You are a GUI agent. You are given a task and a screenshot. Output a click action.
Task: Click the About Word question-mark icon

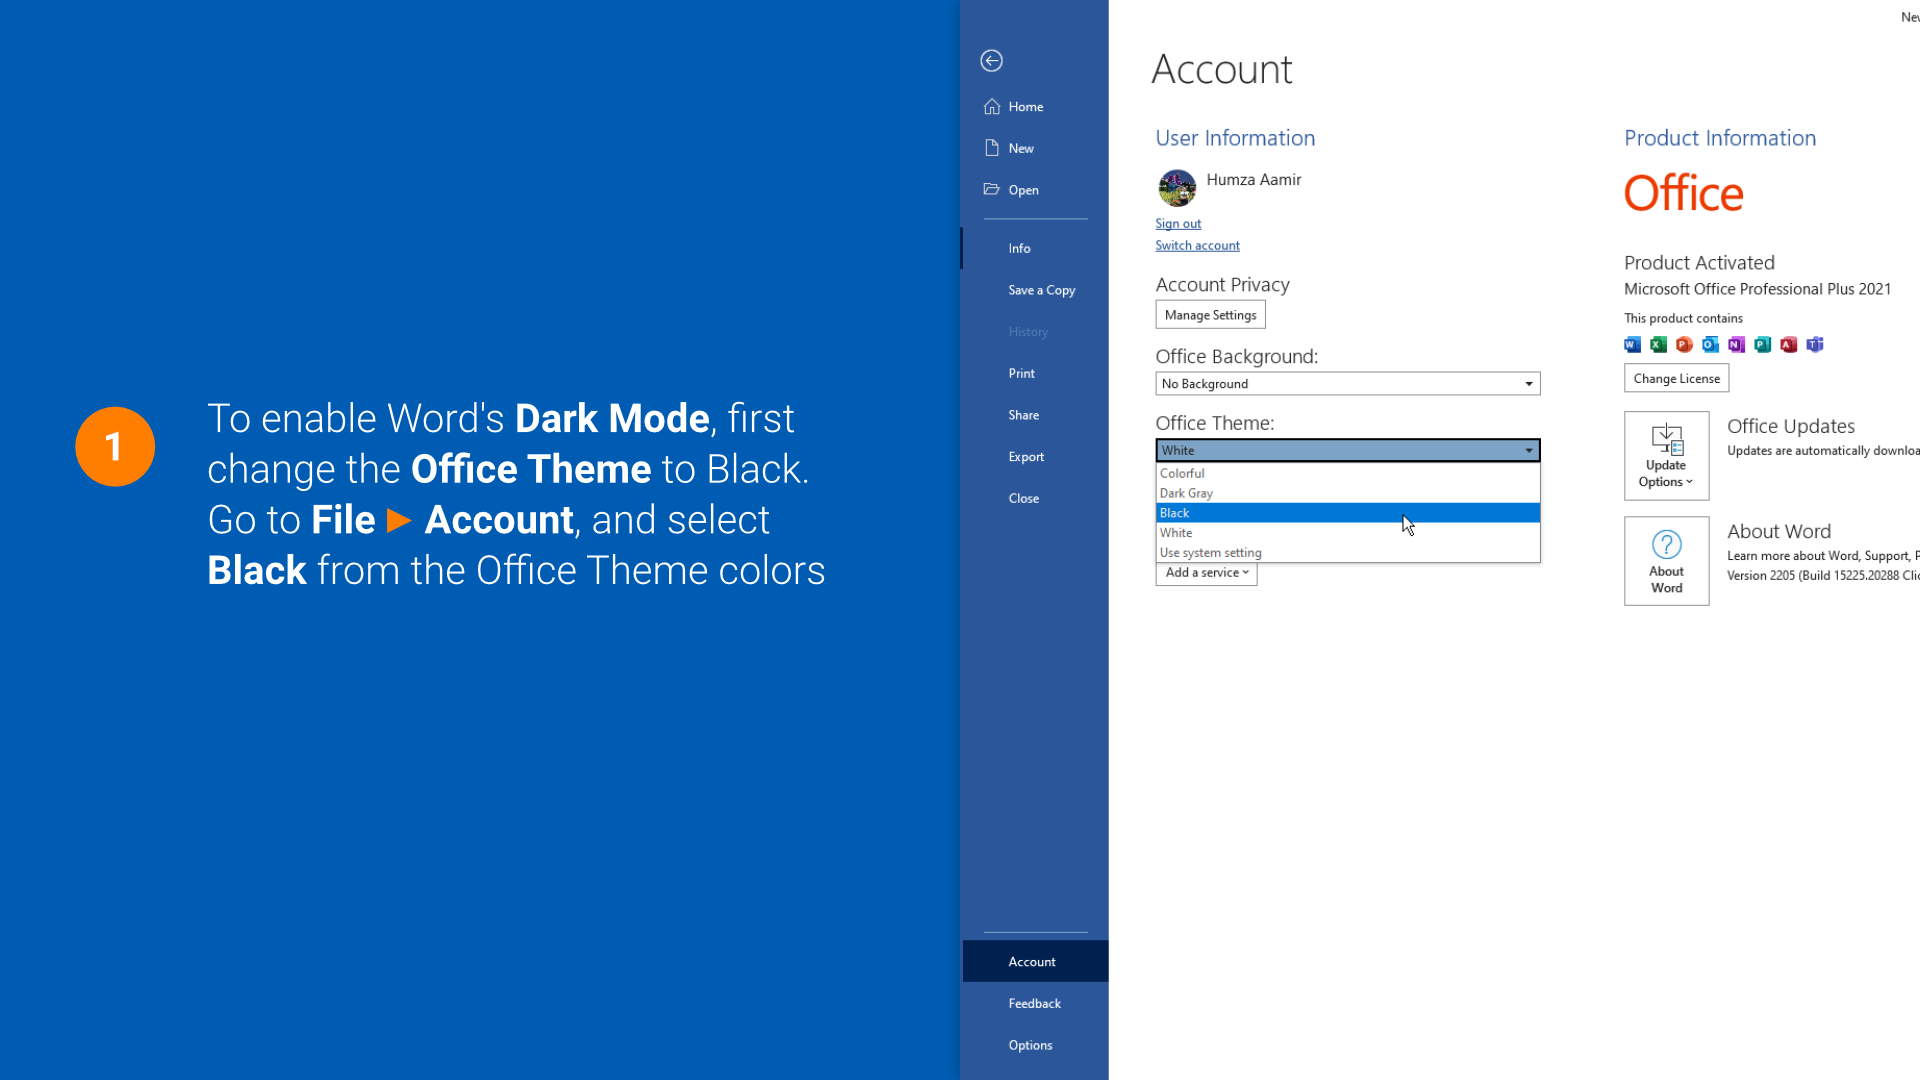1666,546
